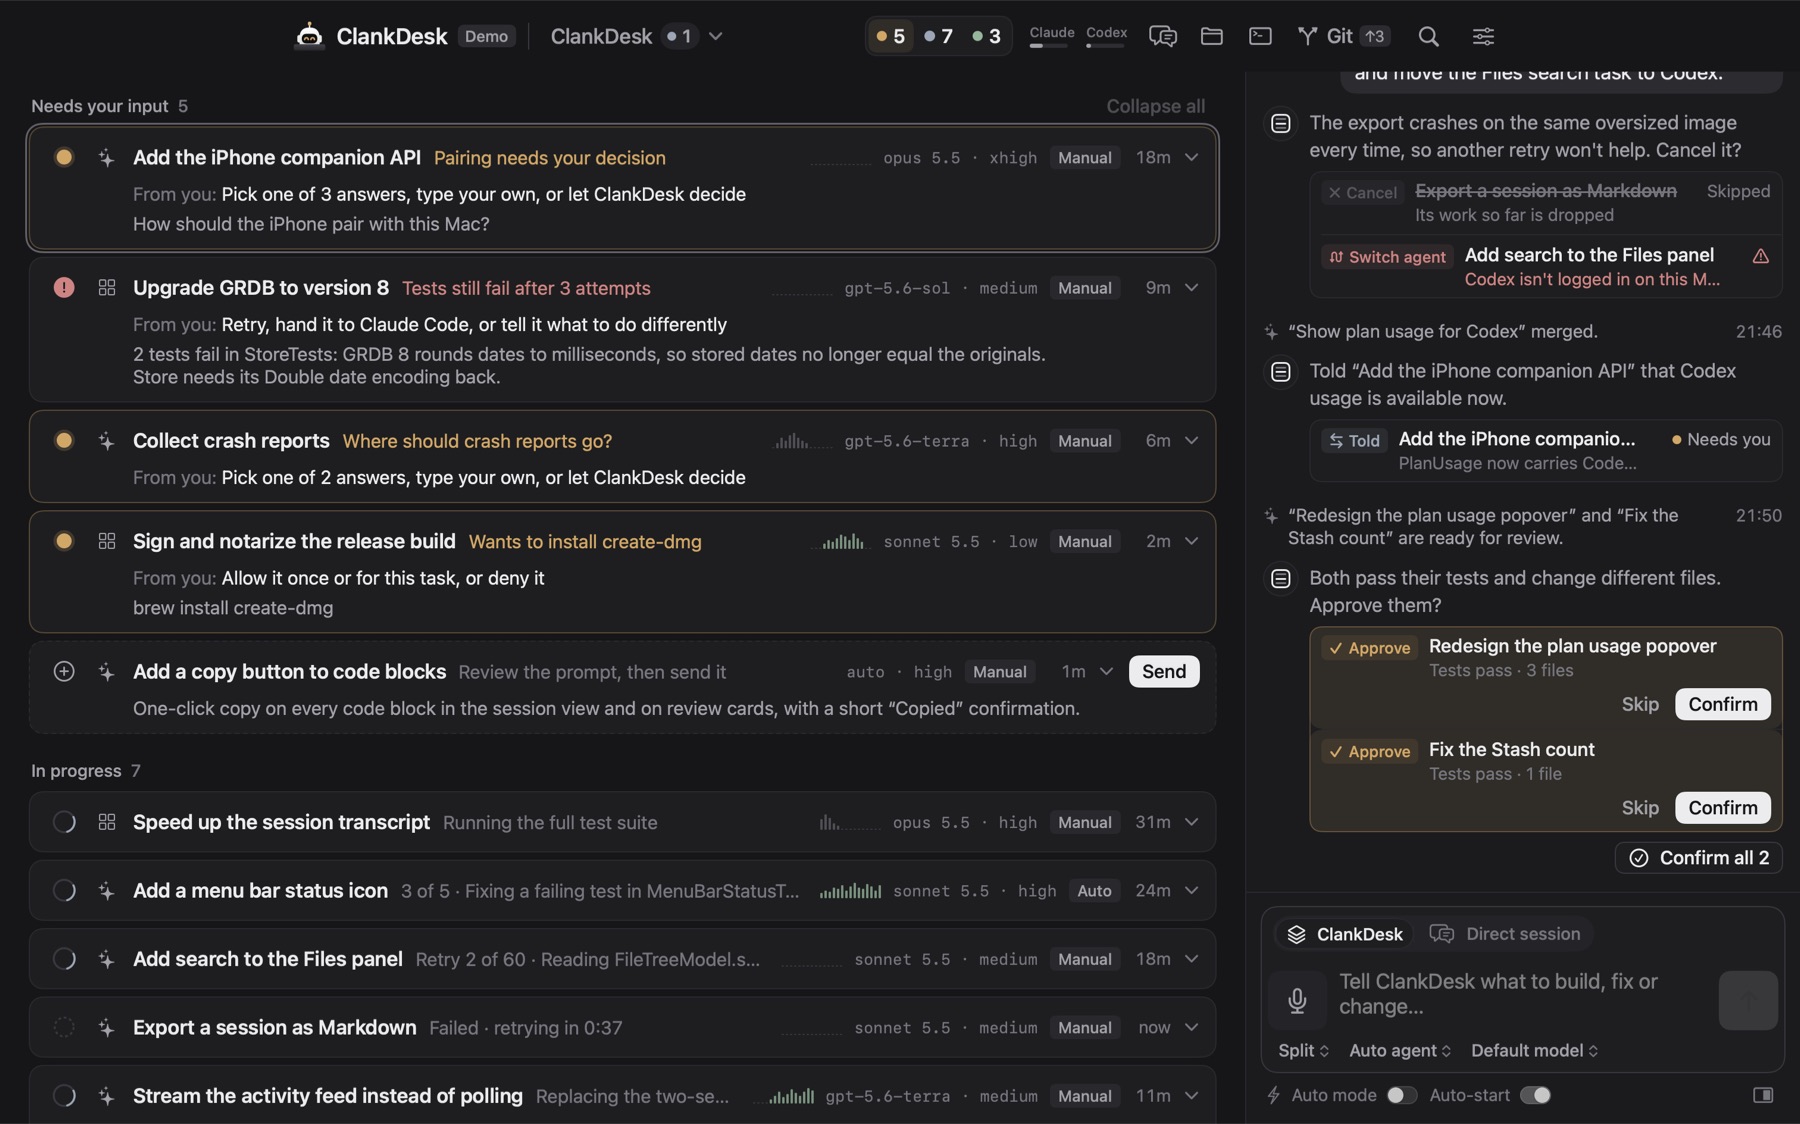The width and height of the screenshot is (1800, 1124).
Task: Switch to the Direct session tab
Action: click(1505, 934)
